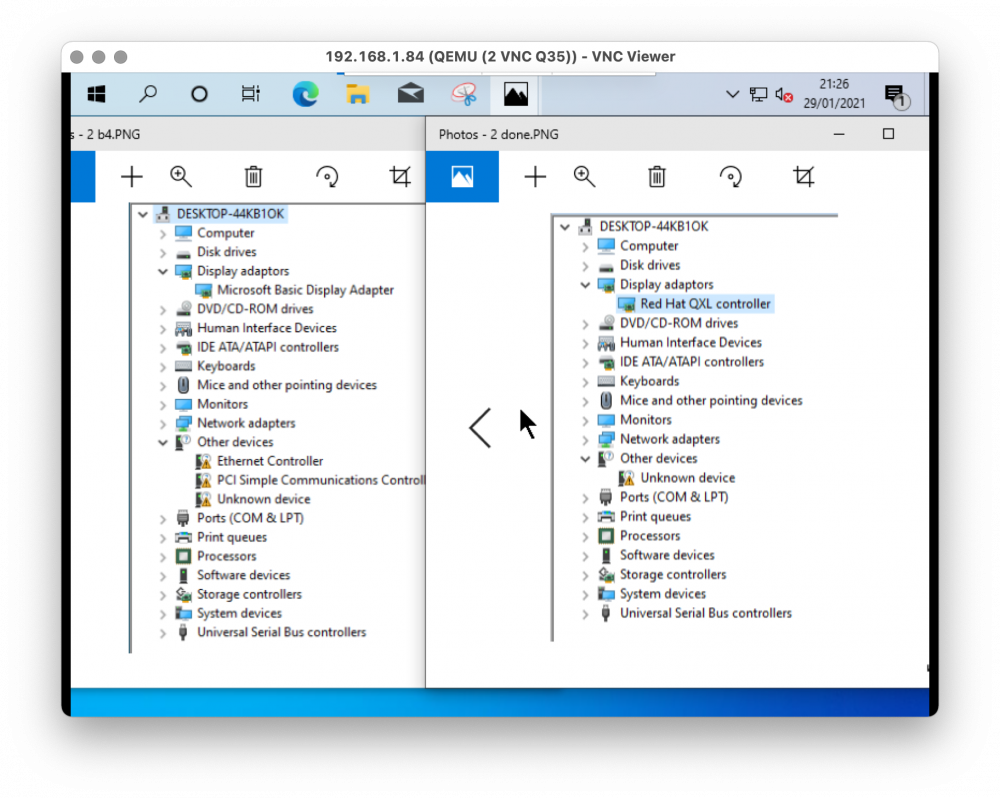This screenshot has height=798, width=1000.
Task: Collapse DESKTOP-44KB1OK root chevron in 2 b4.PNG image
Action: click(x=143, y=214)
